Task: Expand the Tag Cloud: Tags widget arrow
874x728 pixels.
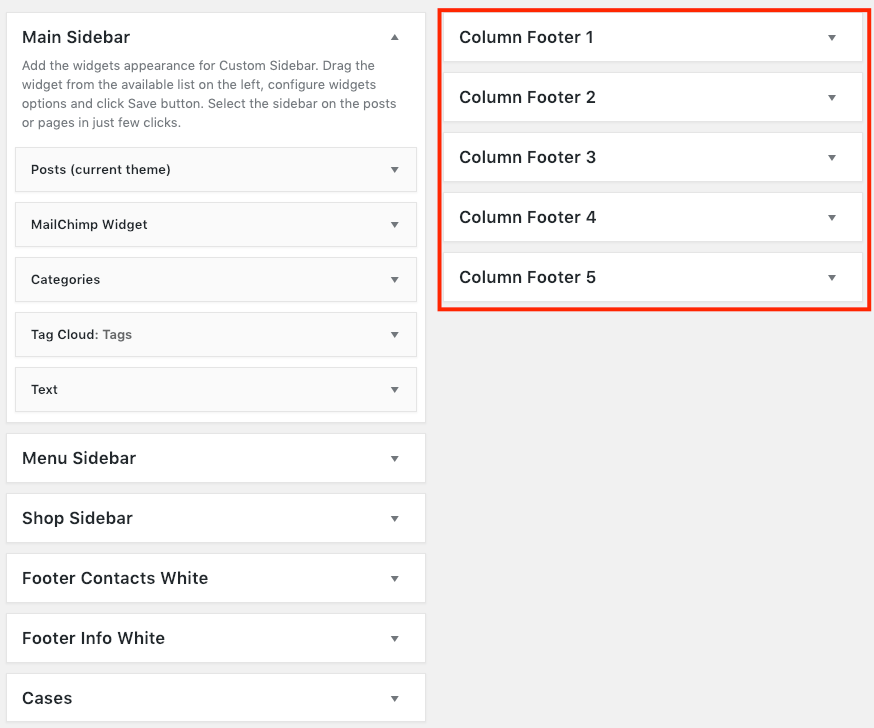Action: tap(395, 334)
